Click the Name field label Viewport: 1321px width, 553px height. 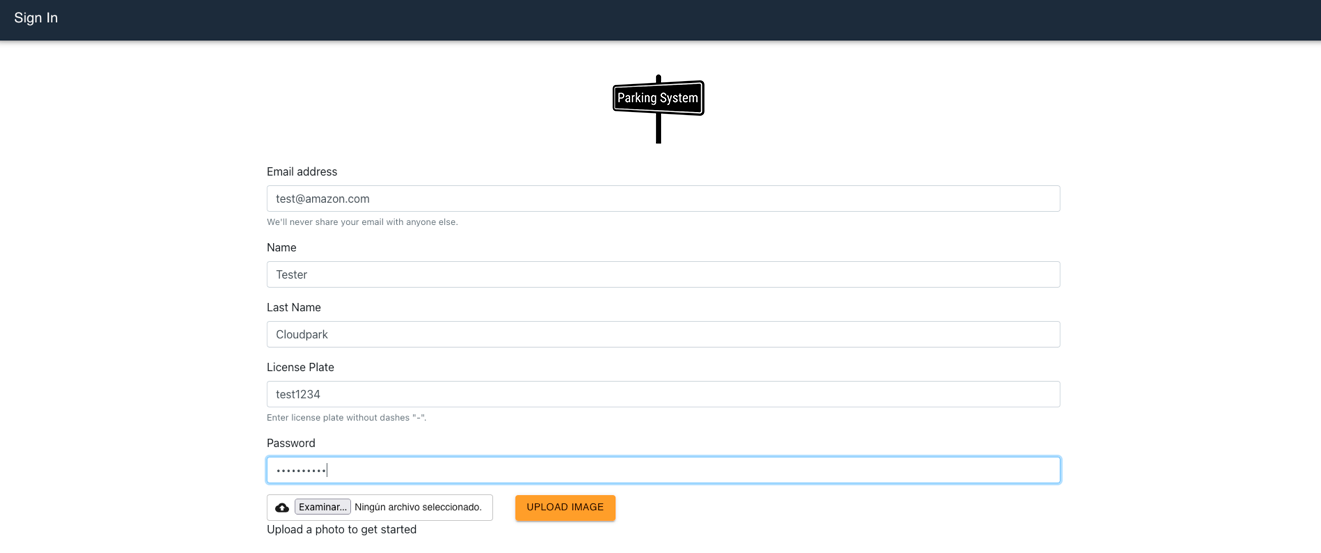281,248
